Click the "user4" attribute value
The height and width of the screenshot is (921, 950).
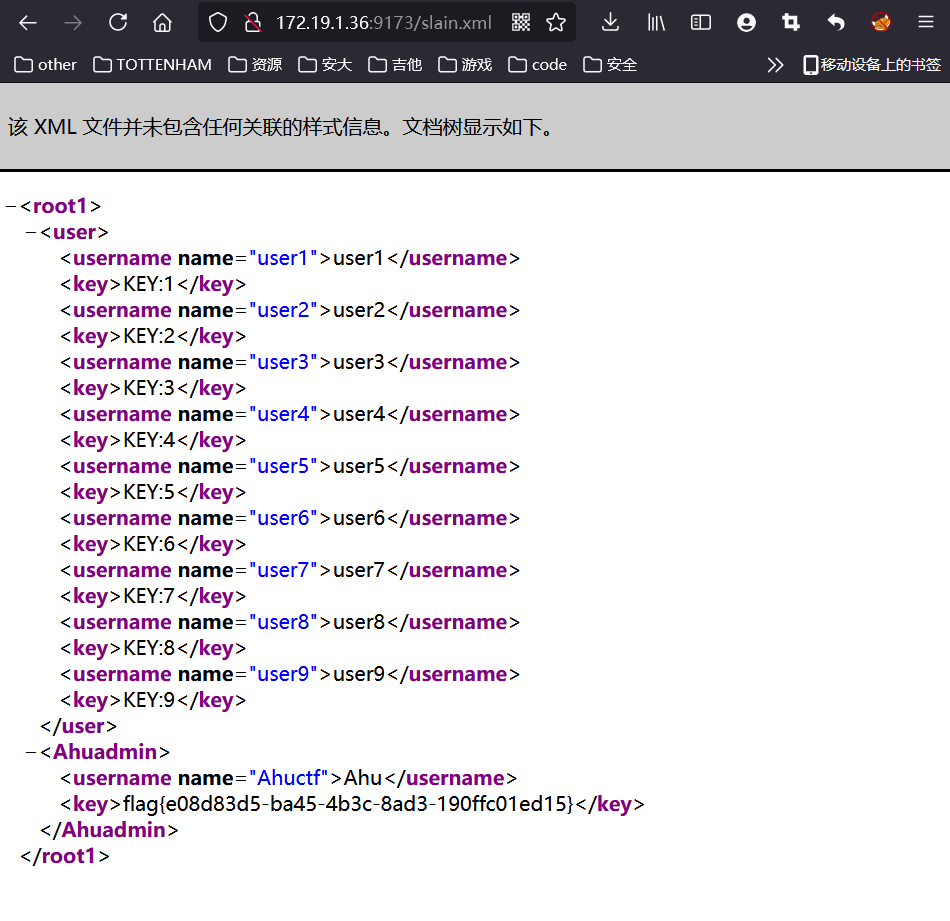(284, 414)
